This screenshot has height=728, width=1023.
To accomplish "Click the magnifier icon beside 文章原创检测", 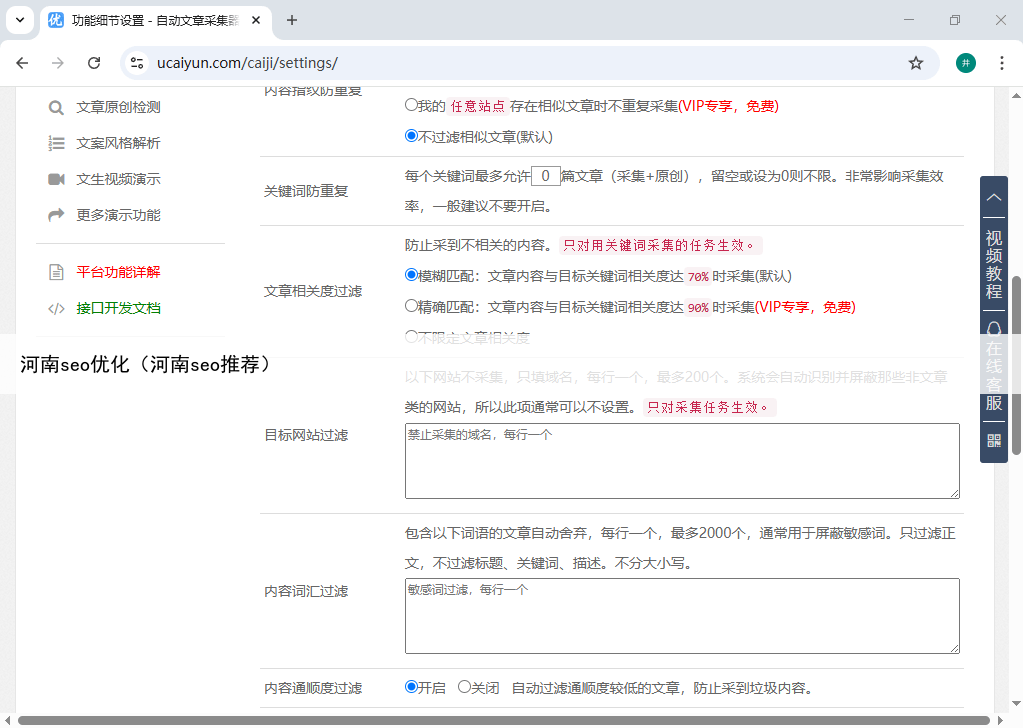I will pyautogui.click(x=56, y=108).
